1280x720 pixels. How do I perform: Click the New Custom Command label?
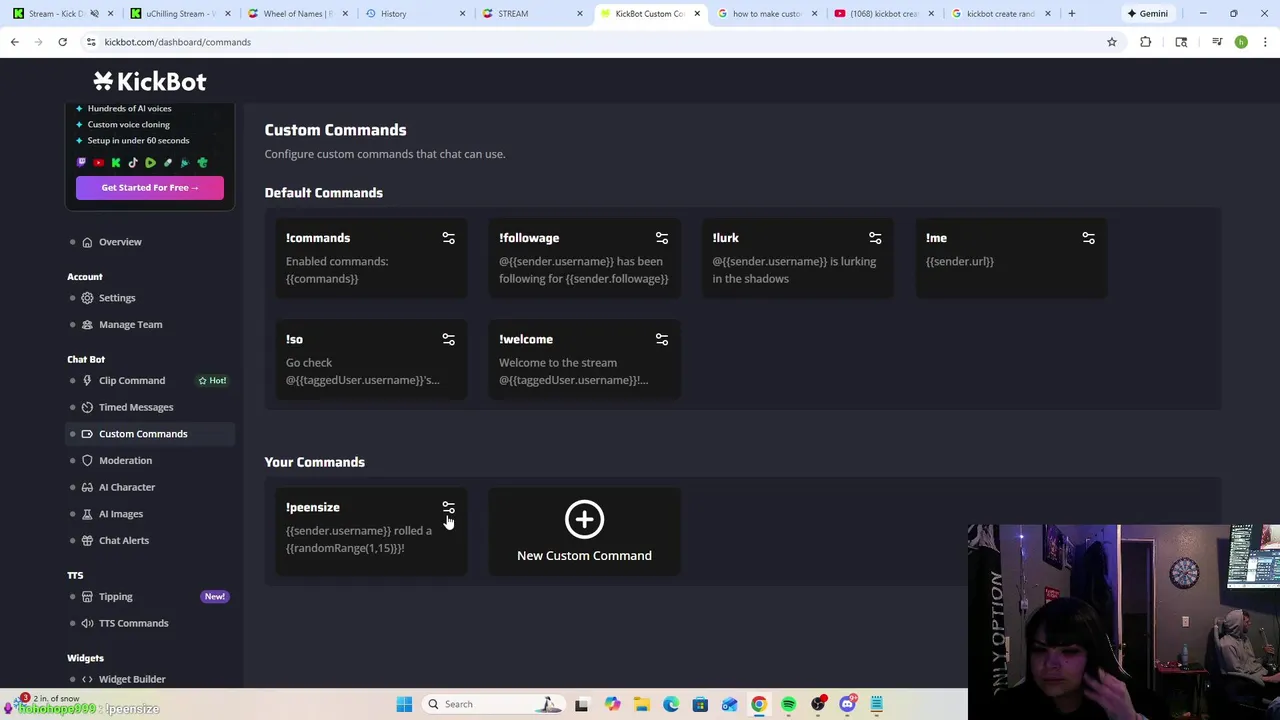[584, 556]
